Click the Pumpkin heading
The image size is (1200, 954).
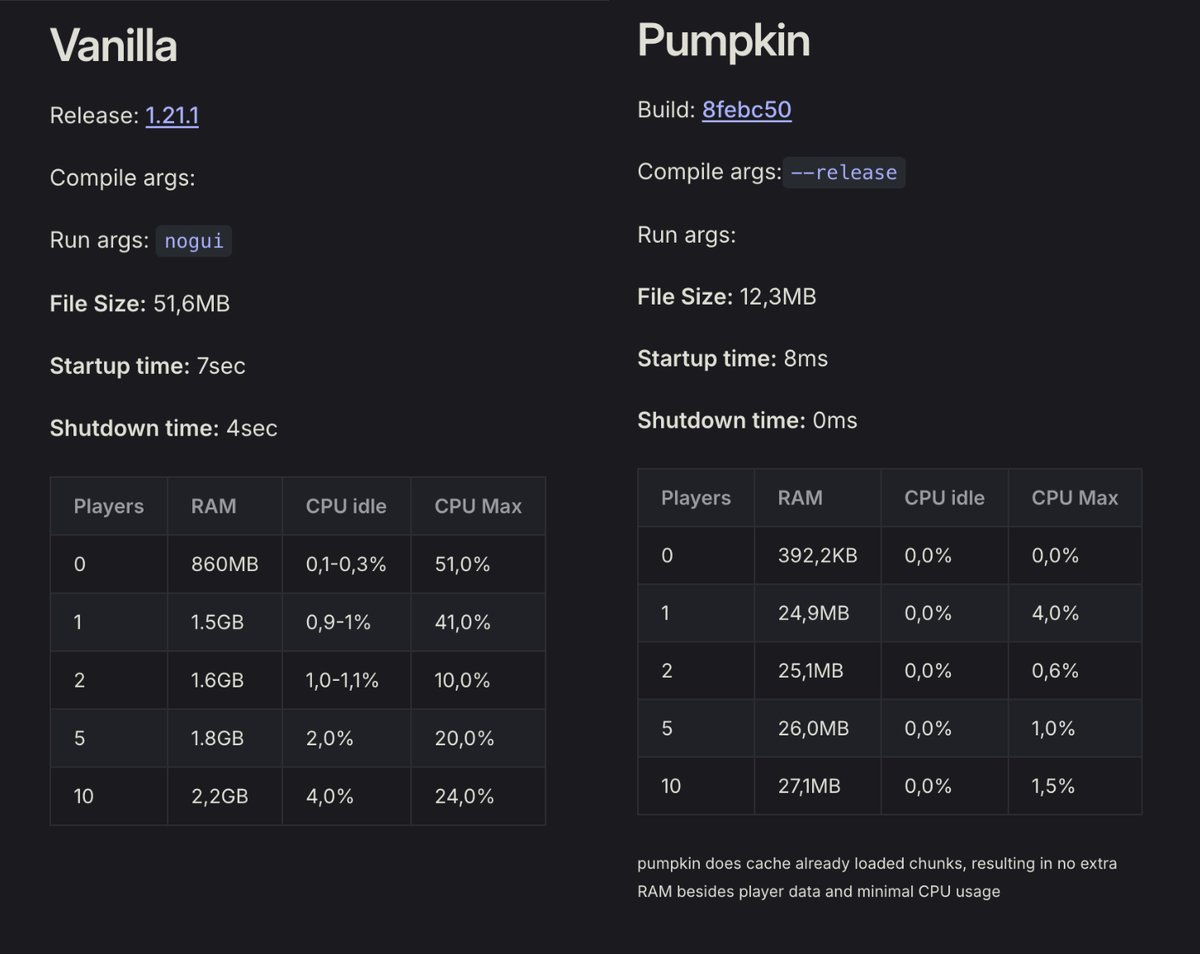pos(723,41)
